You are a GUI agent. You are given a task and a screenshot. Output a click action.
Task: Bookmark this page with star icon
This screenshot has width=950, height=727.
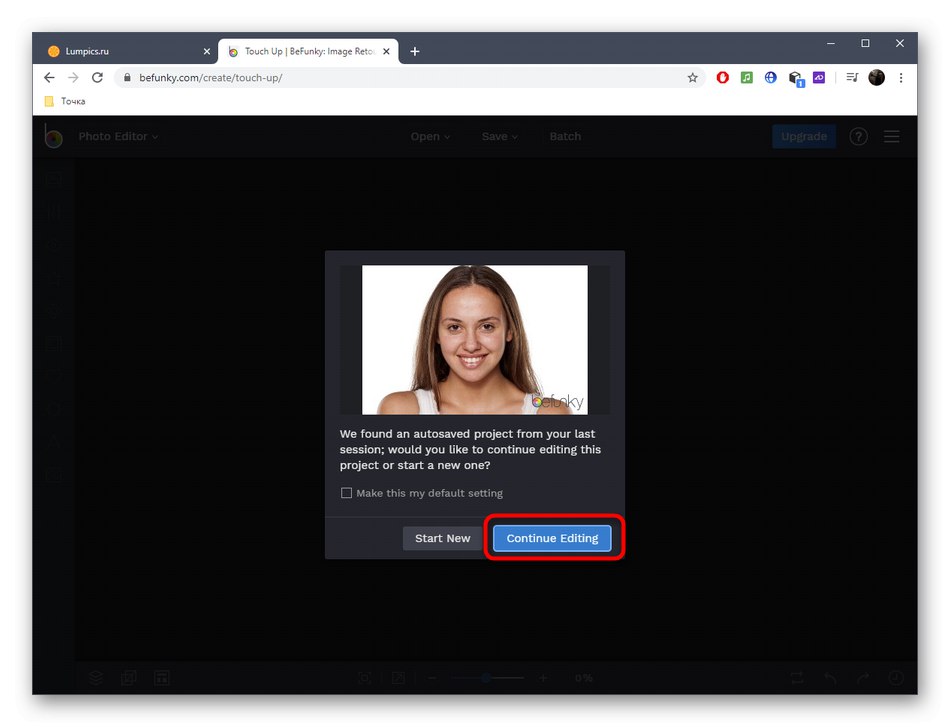(x=693, y=78)
